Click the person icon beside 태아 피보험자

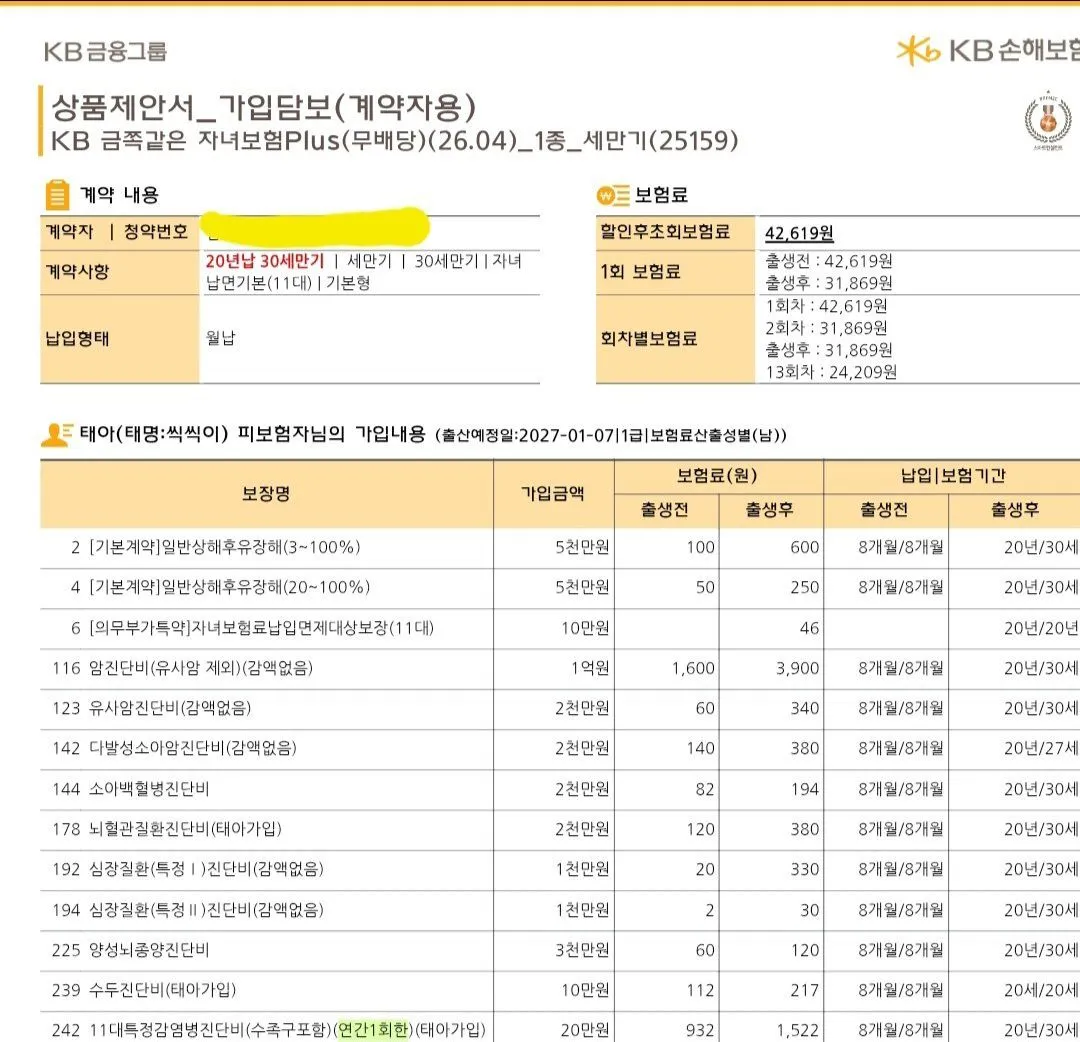(56, 435)
